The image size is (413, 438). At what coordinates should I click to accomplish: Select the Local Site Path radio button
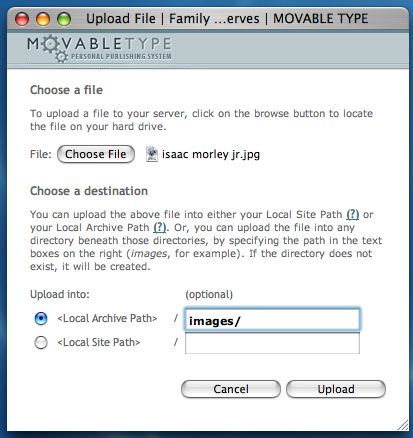(x=41, y=342)
